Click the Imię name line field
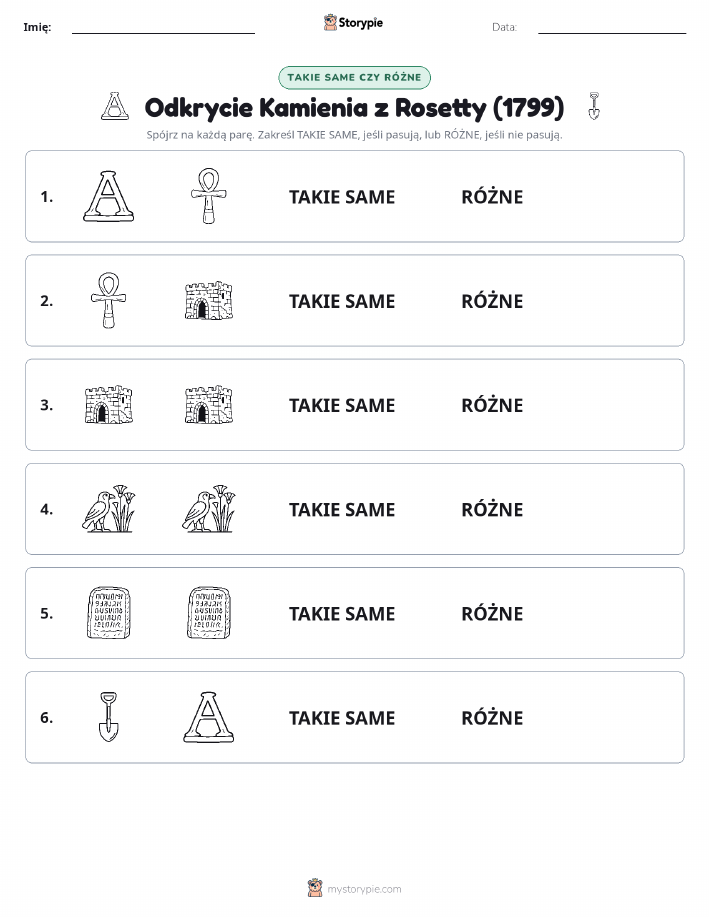 coord(163,27)
